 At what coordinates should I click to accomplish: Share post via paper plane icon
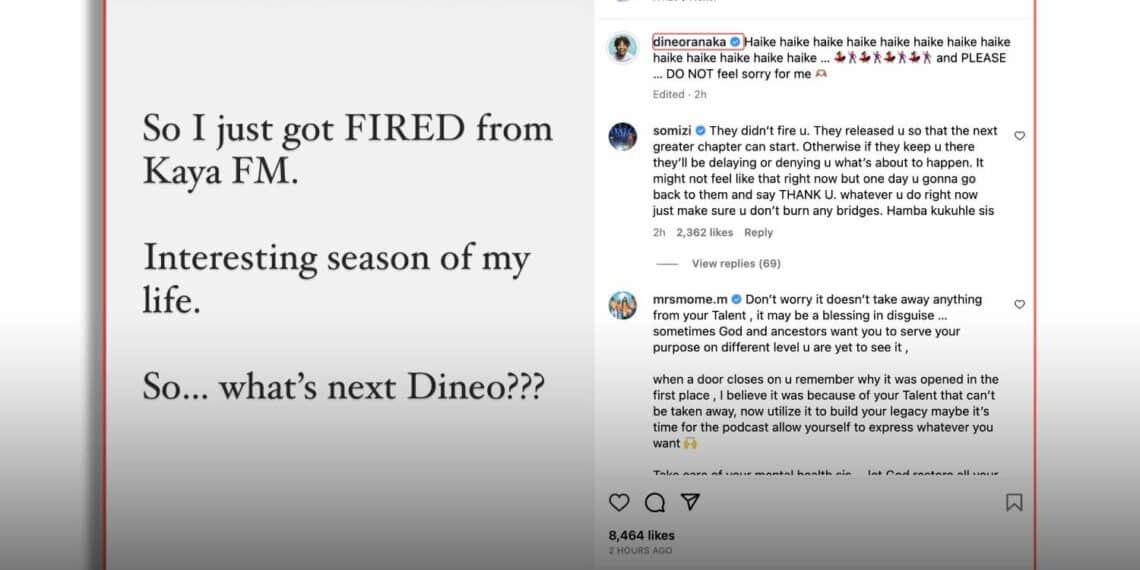tap(690, 502)
